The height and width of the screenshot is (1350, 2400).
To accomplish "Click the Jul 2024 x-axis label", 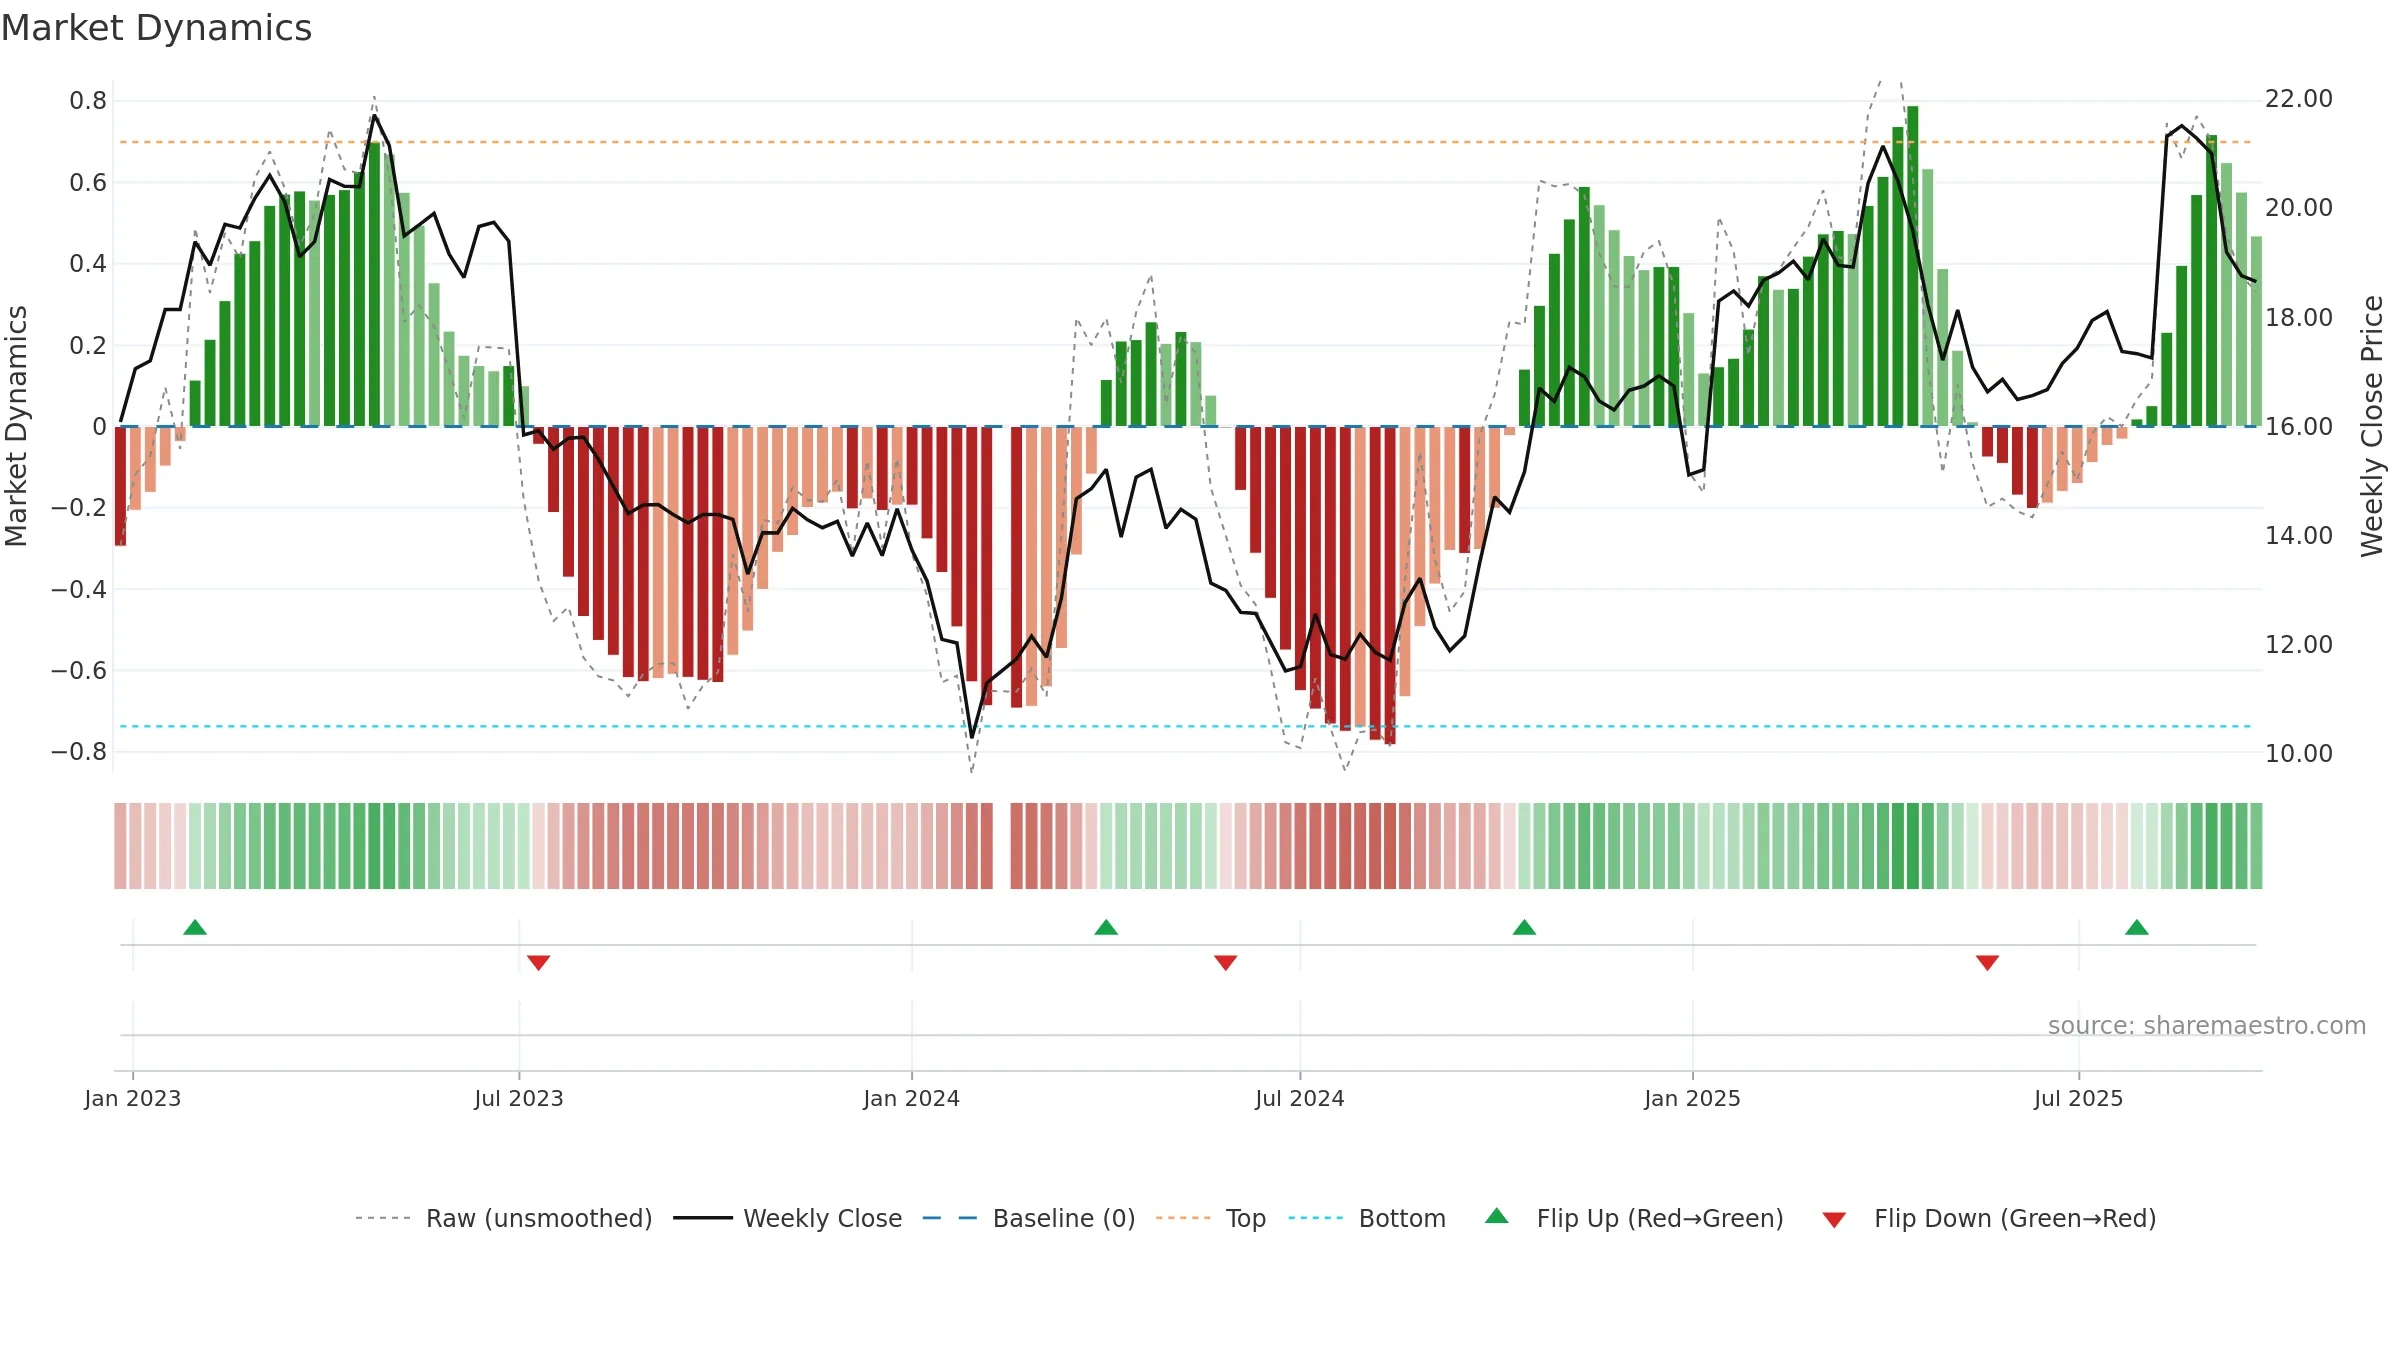I will click(x=1300, y=1099).
